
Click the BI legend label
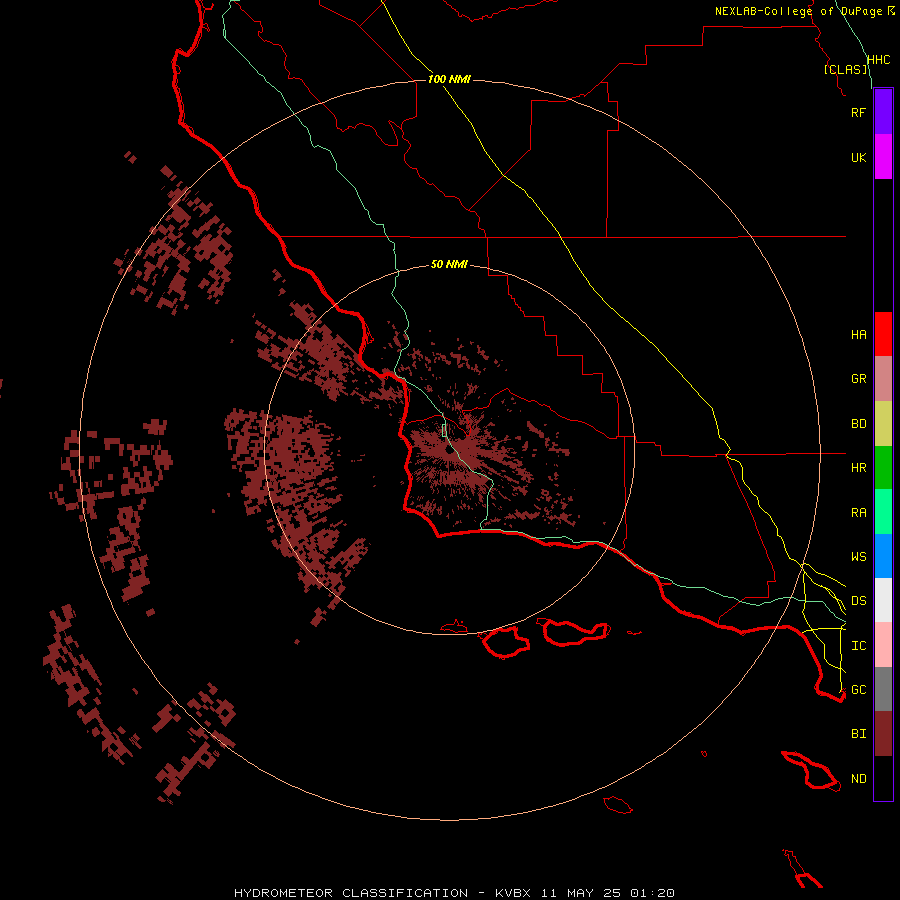pos(858,734)
